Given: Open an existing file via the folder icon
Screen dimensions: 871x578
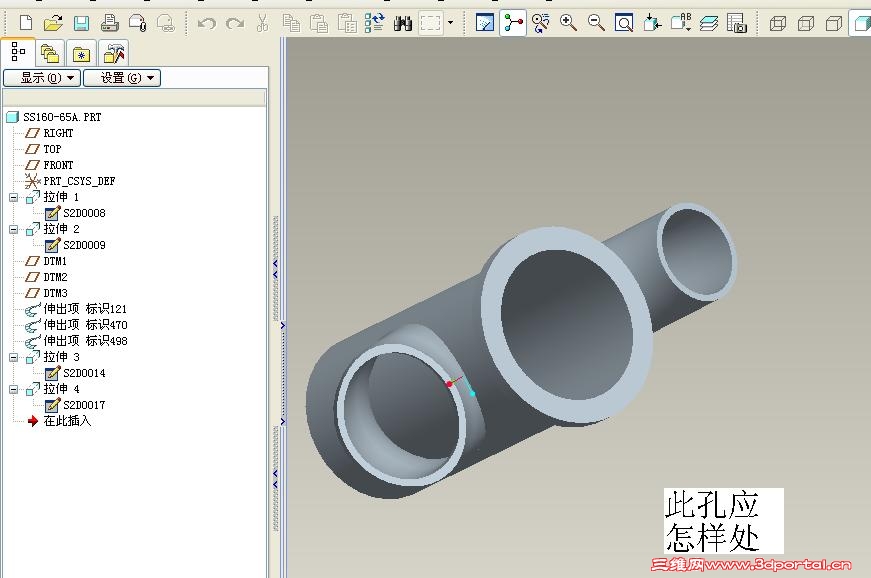Looking at the screenshot, I should [x=53, y=23].
